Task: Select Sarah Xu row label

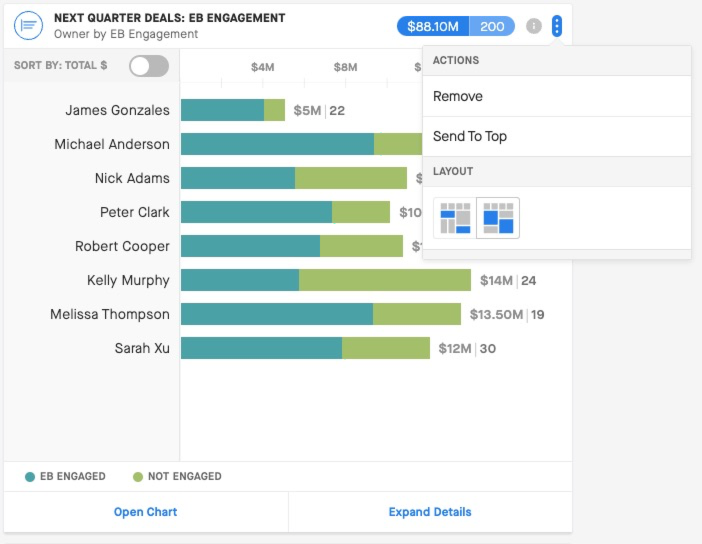Action: tap(142, 348)
